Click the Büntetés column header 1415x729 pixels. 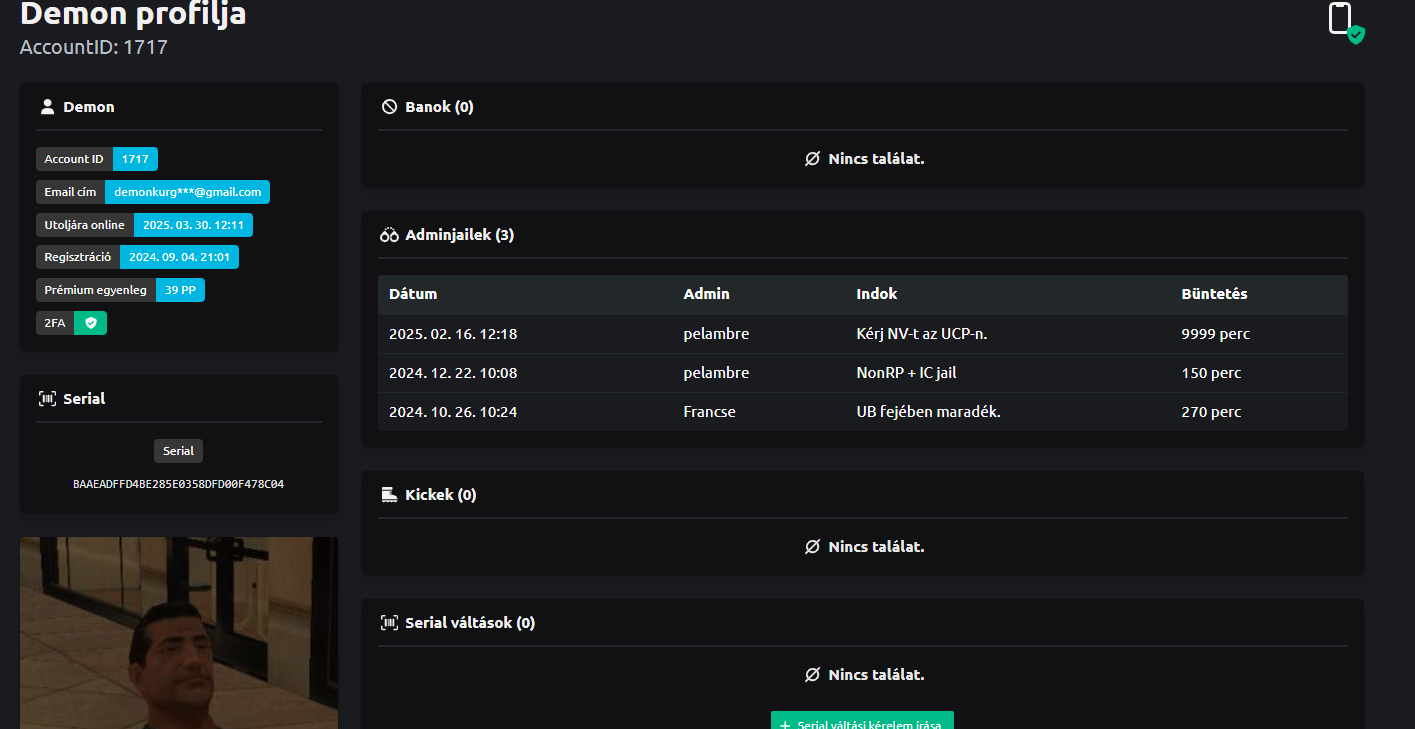(1214, 294)
